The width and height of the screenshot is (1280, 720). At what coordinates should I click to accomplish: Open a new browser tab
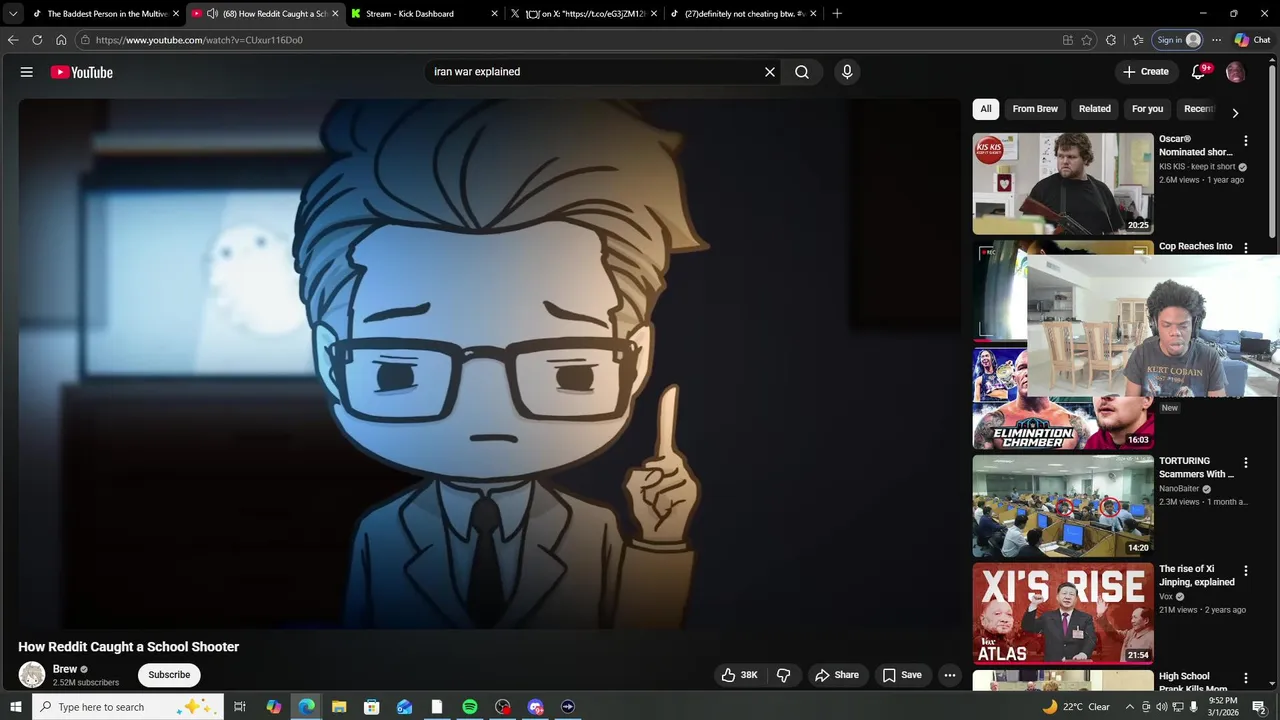pyautogui.click(x=837, y=13)
